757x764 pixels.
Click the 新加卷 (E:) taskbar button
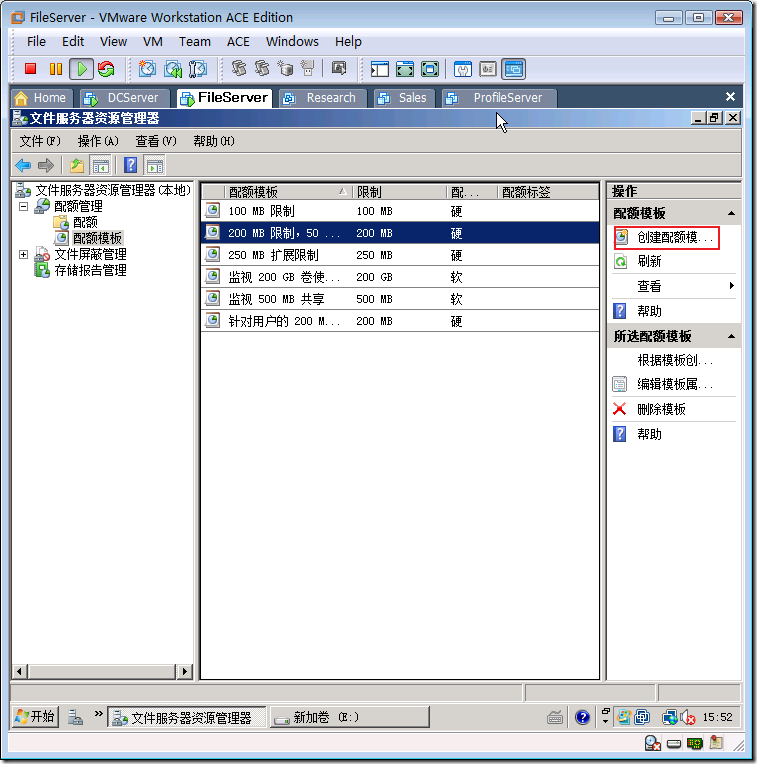click(349, 717)
